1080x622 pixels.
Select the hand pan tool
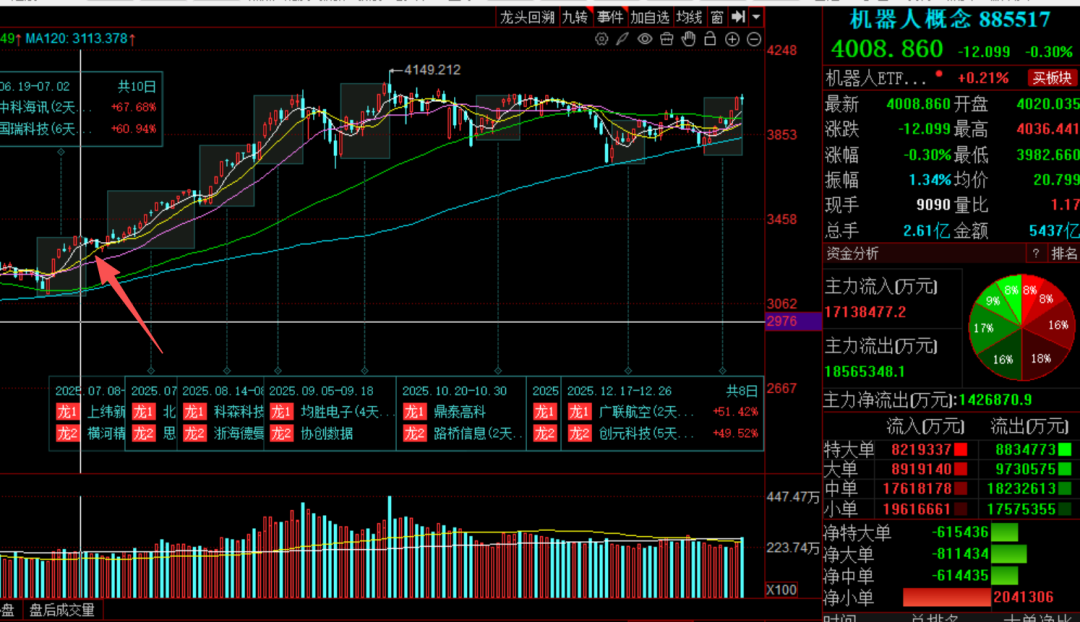click(688, 39)
